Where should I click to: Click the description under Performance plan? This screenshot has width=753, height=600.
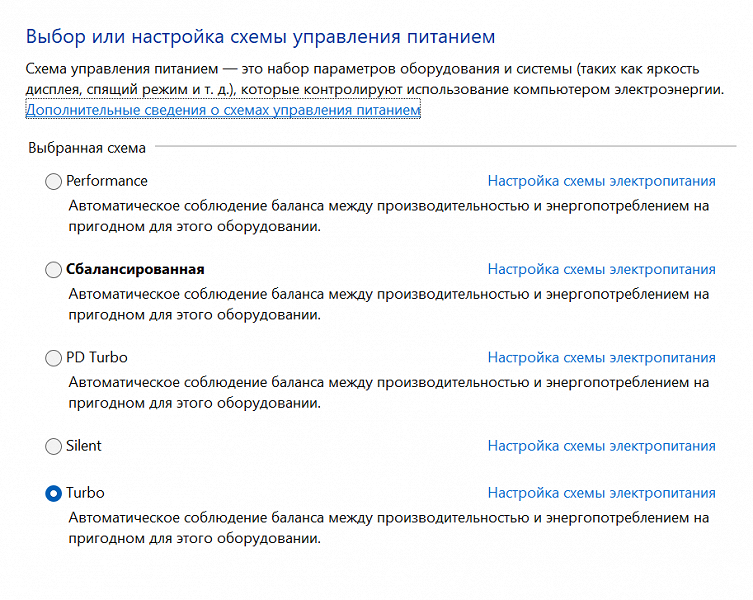(x=389, y=216)
